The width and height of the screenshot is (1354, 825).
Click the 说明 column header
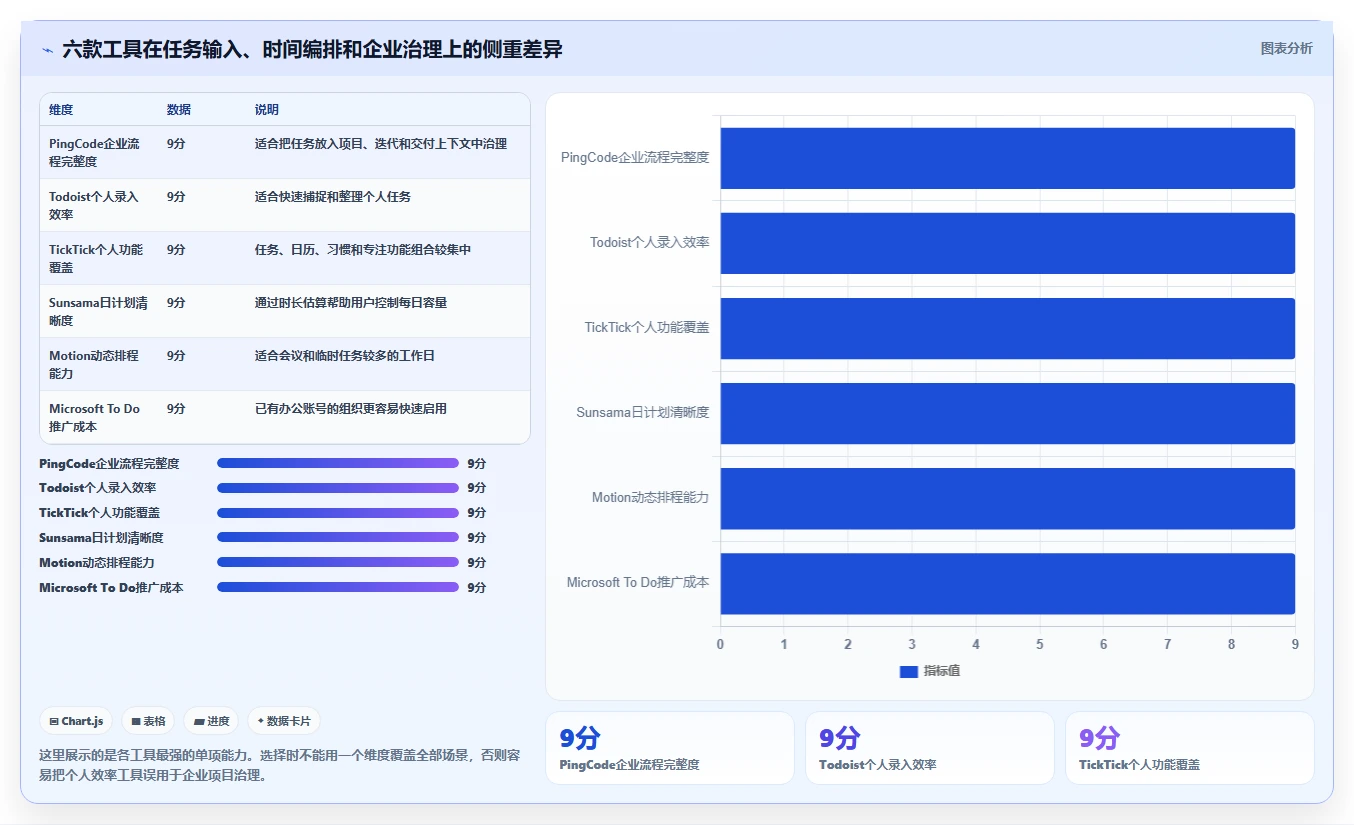click(x=267, y=109)
